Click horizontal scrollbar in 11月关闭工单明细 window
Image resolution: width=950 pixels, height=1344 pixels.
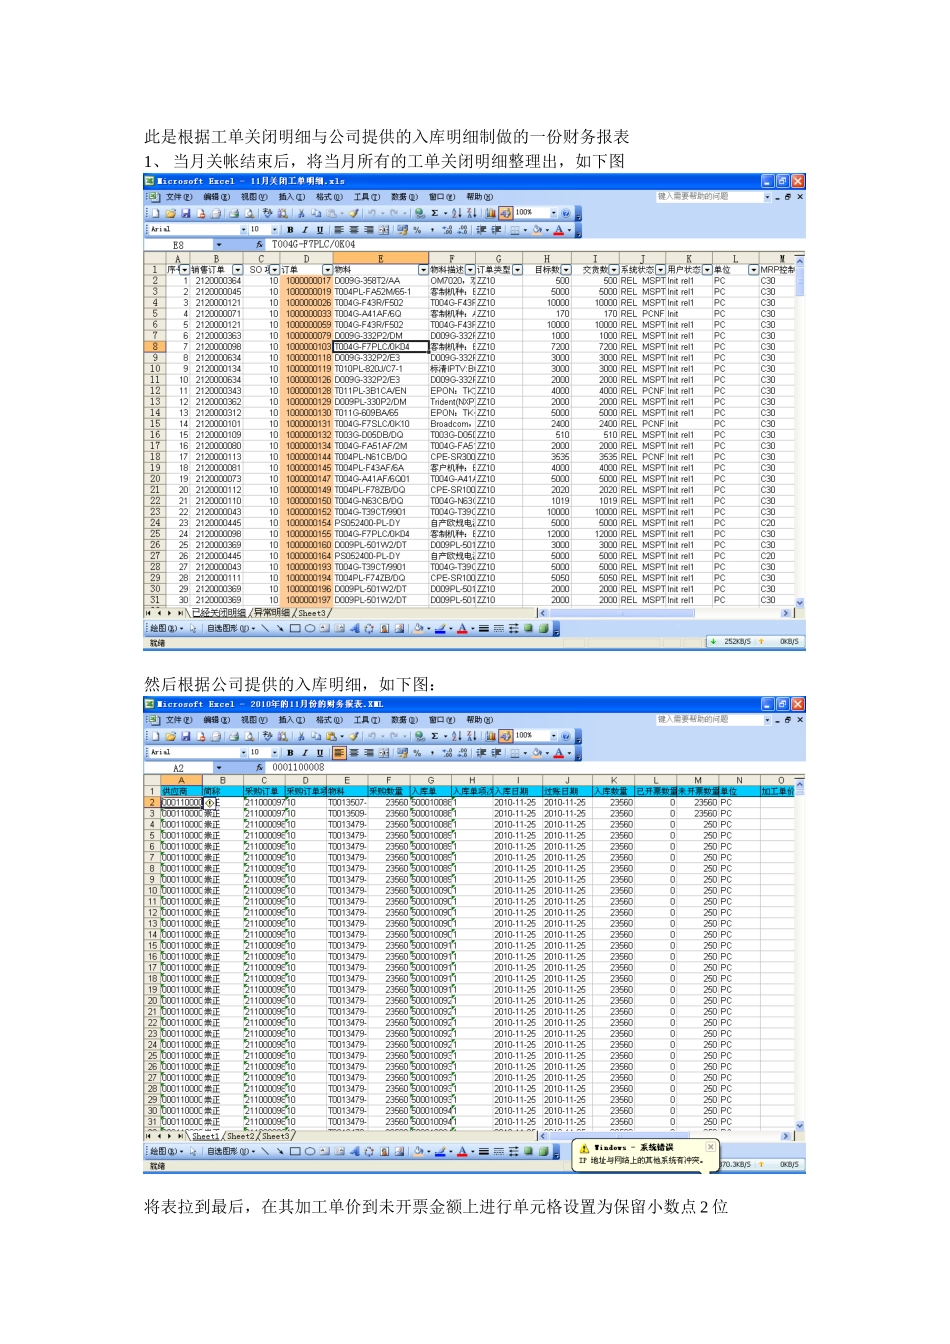[x=665, y=612]
